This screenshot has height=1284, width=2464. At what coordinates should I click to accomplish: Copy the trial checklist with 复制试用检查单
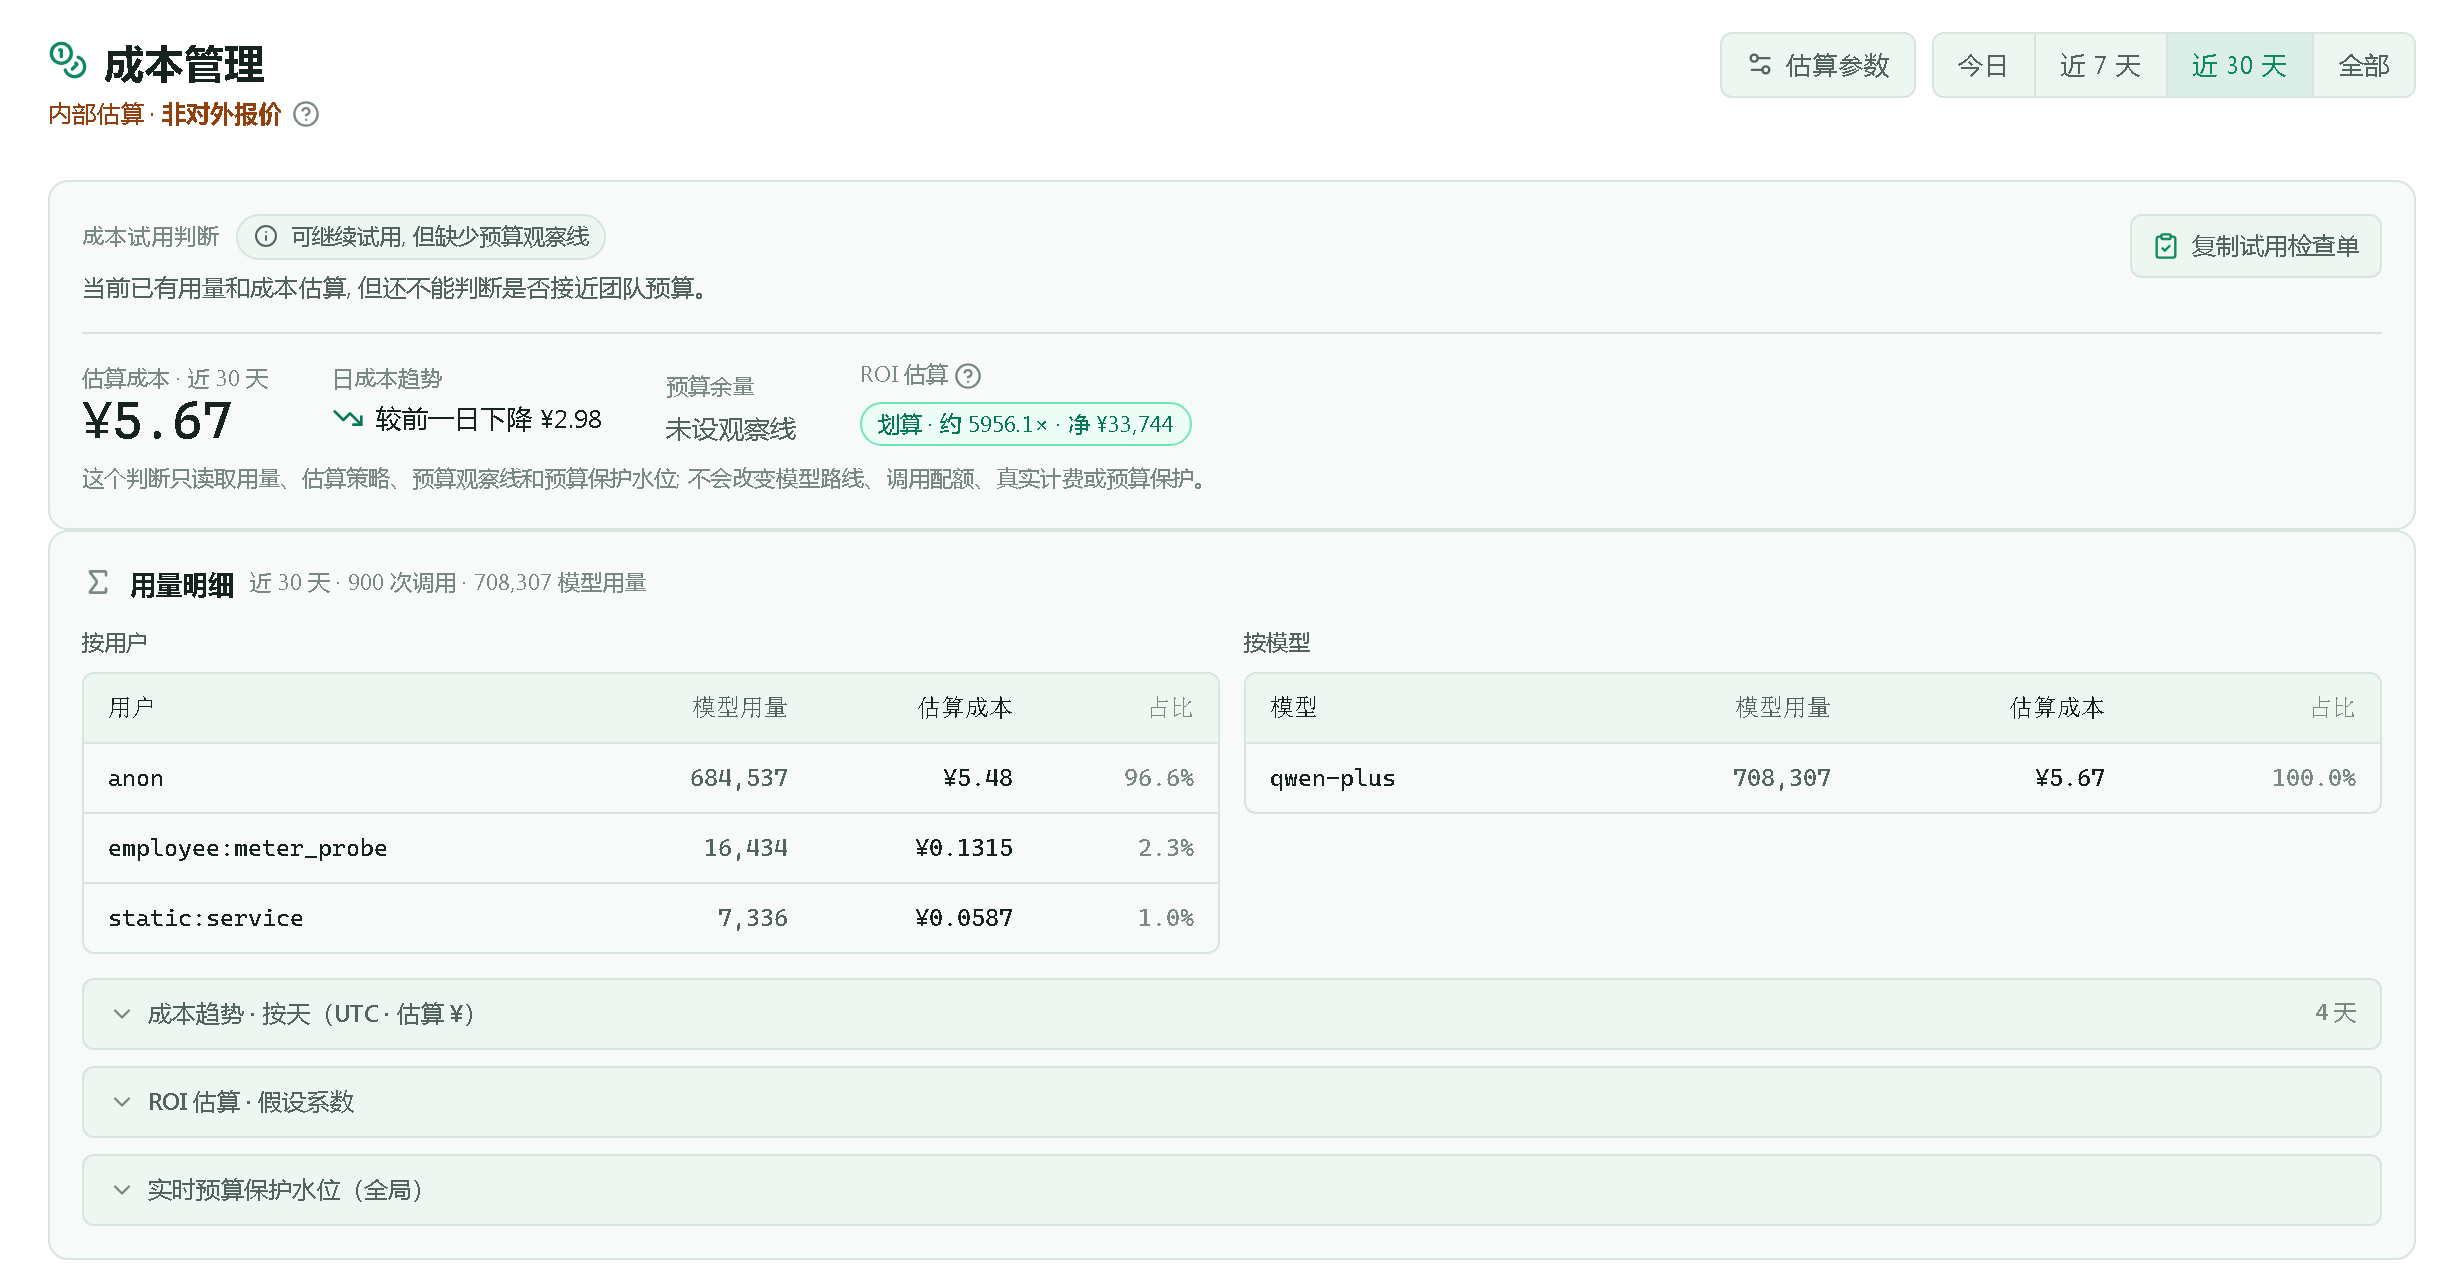[2255, 246]
